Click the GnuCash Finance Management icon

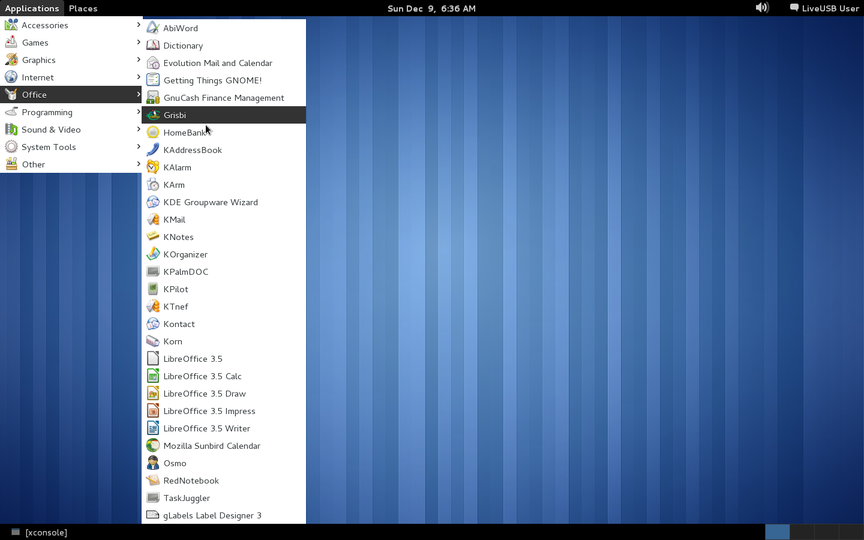point(153,98)
